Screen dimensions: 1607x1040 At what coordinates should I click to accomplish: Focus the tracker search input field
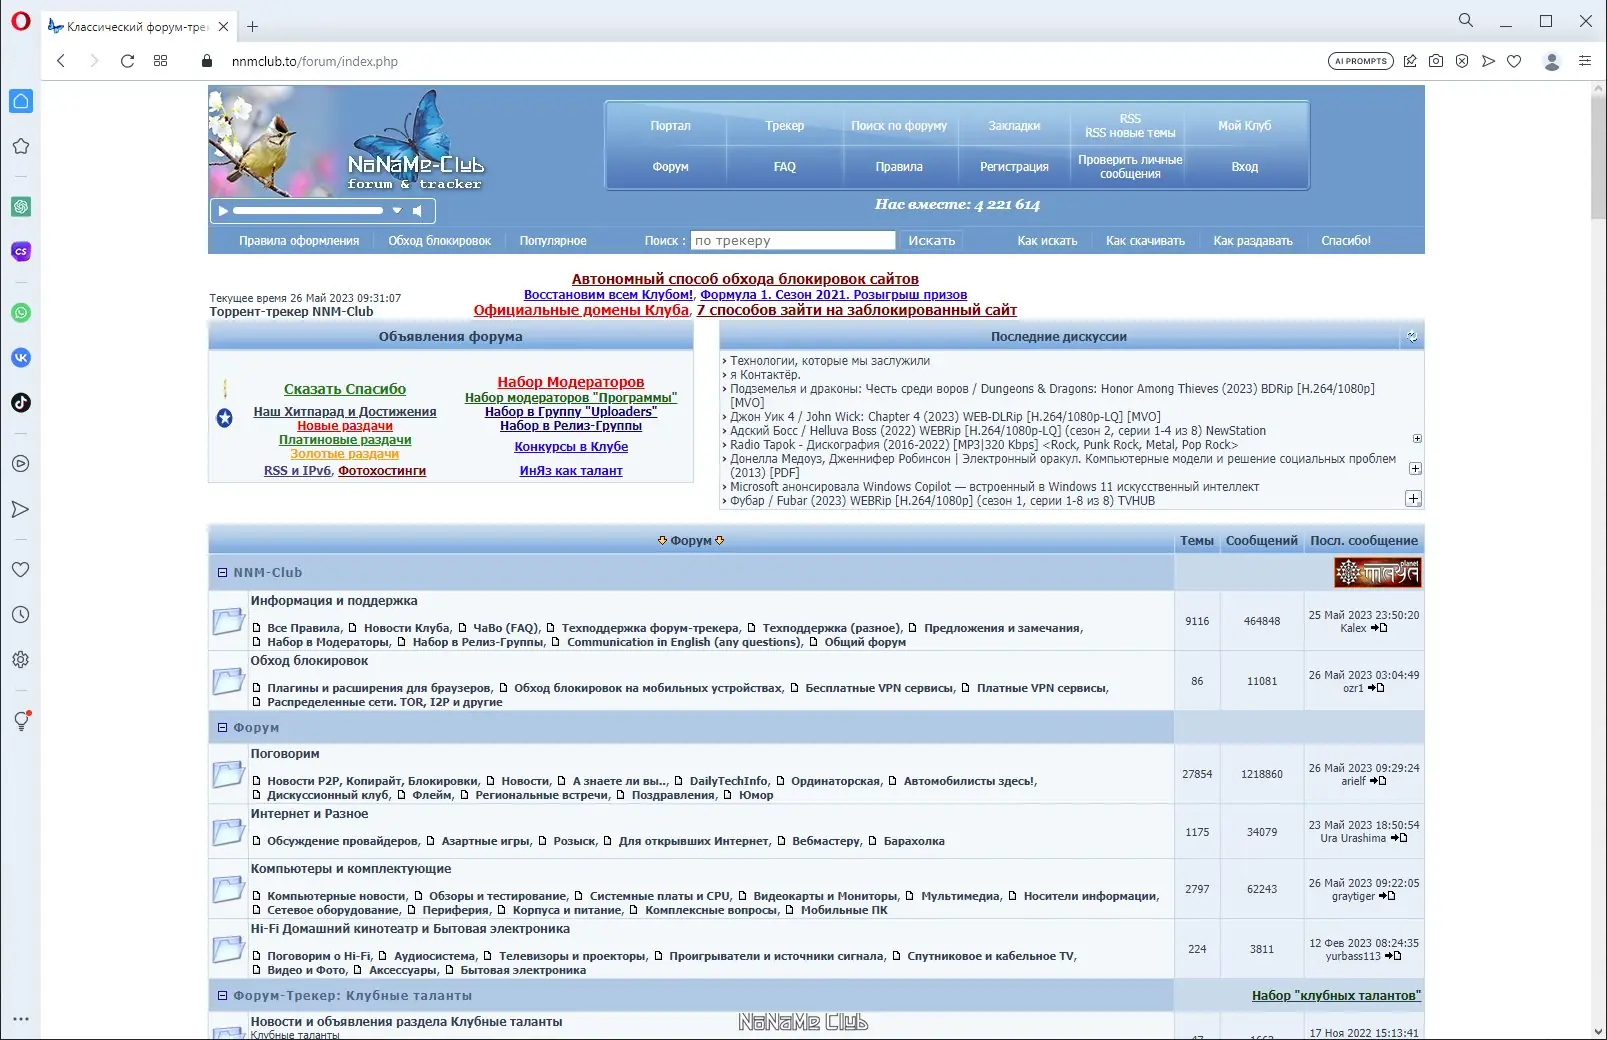tap(793, 241)
